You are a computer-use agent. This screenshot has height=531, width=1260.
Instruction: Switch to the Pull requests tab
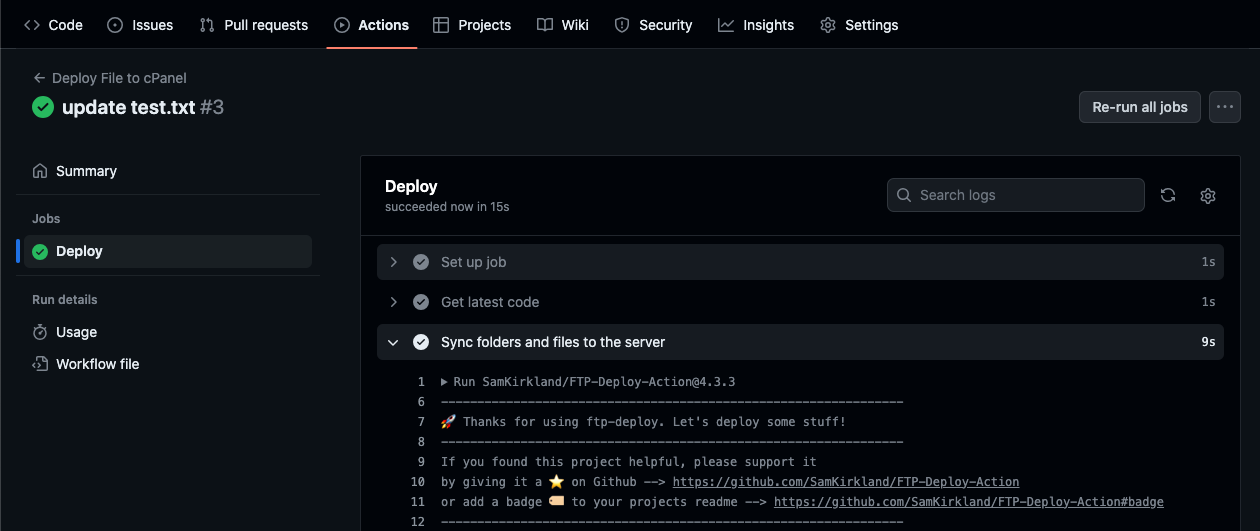tap(254, 25)
